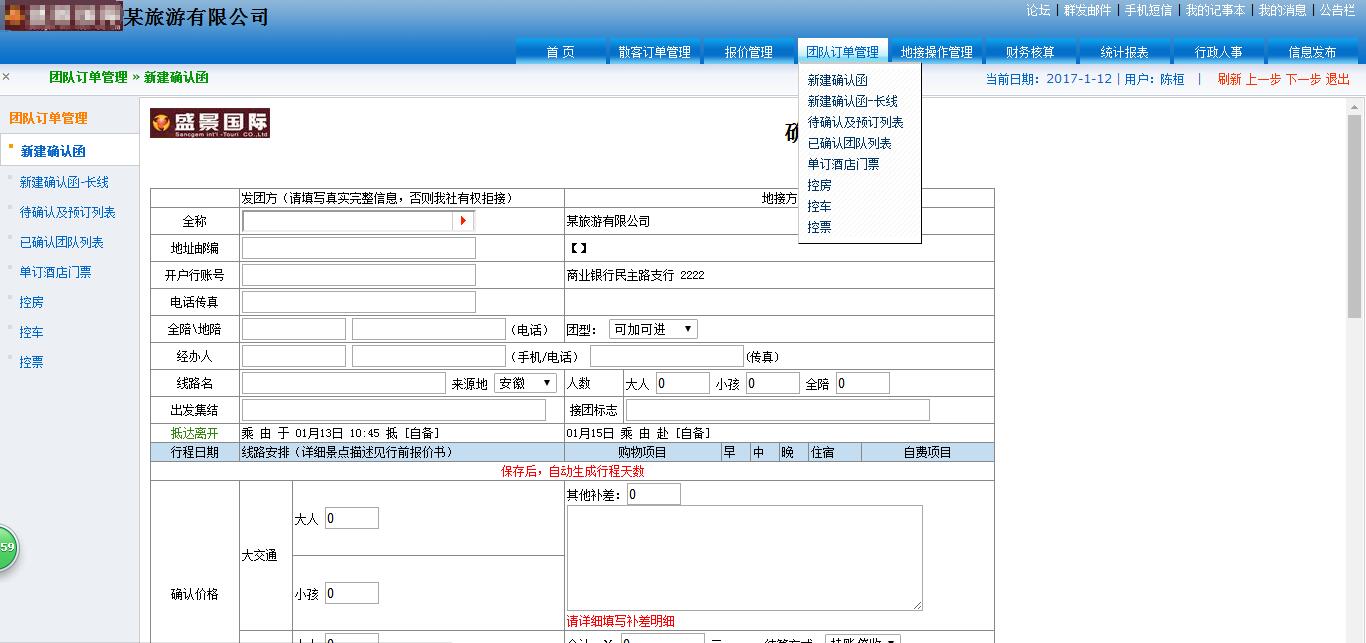Select 已确认团队列表 from the dropdown menu
This screenshot has height=643, width=1366.
(x=849, y=143)
